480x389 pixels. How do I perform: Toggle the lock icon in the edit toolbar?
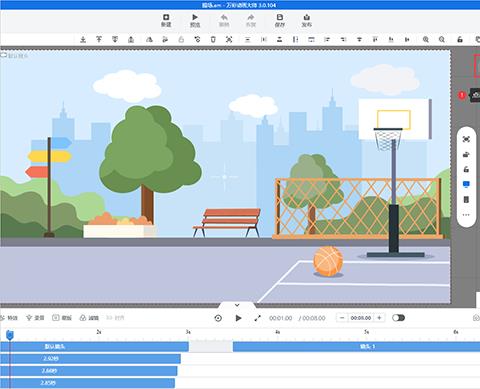click(460, 39)
